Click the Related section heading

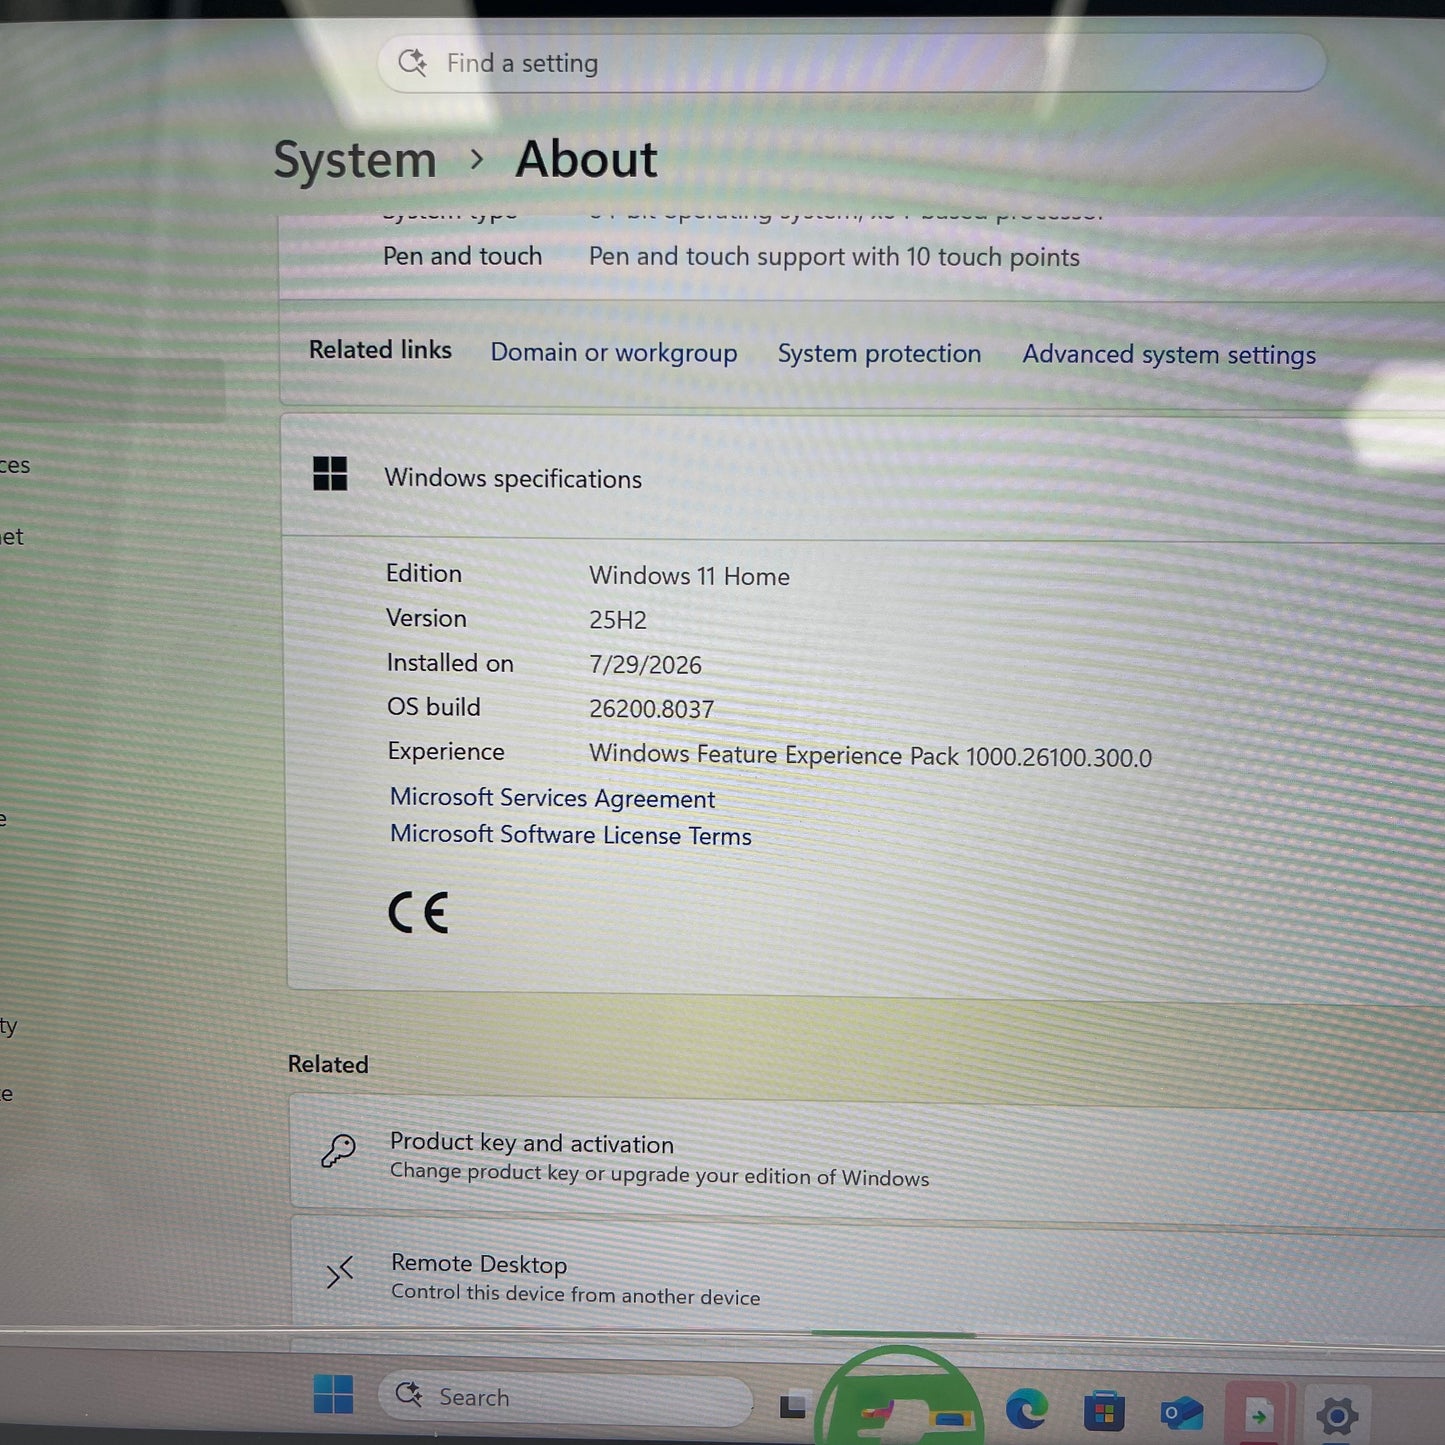[x=328, y=1064]
